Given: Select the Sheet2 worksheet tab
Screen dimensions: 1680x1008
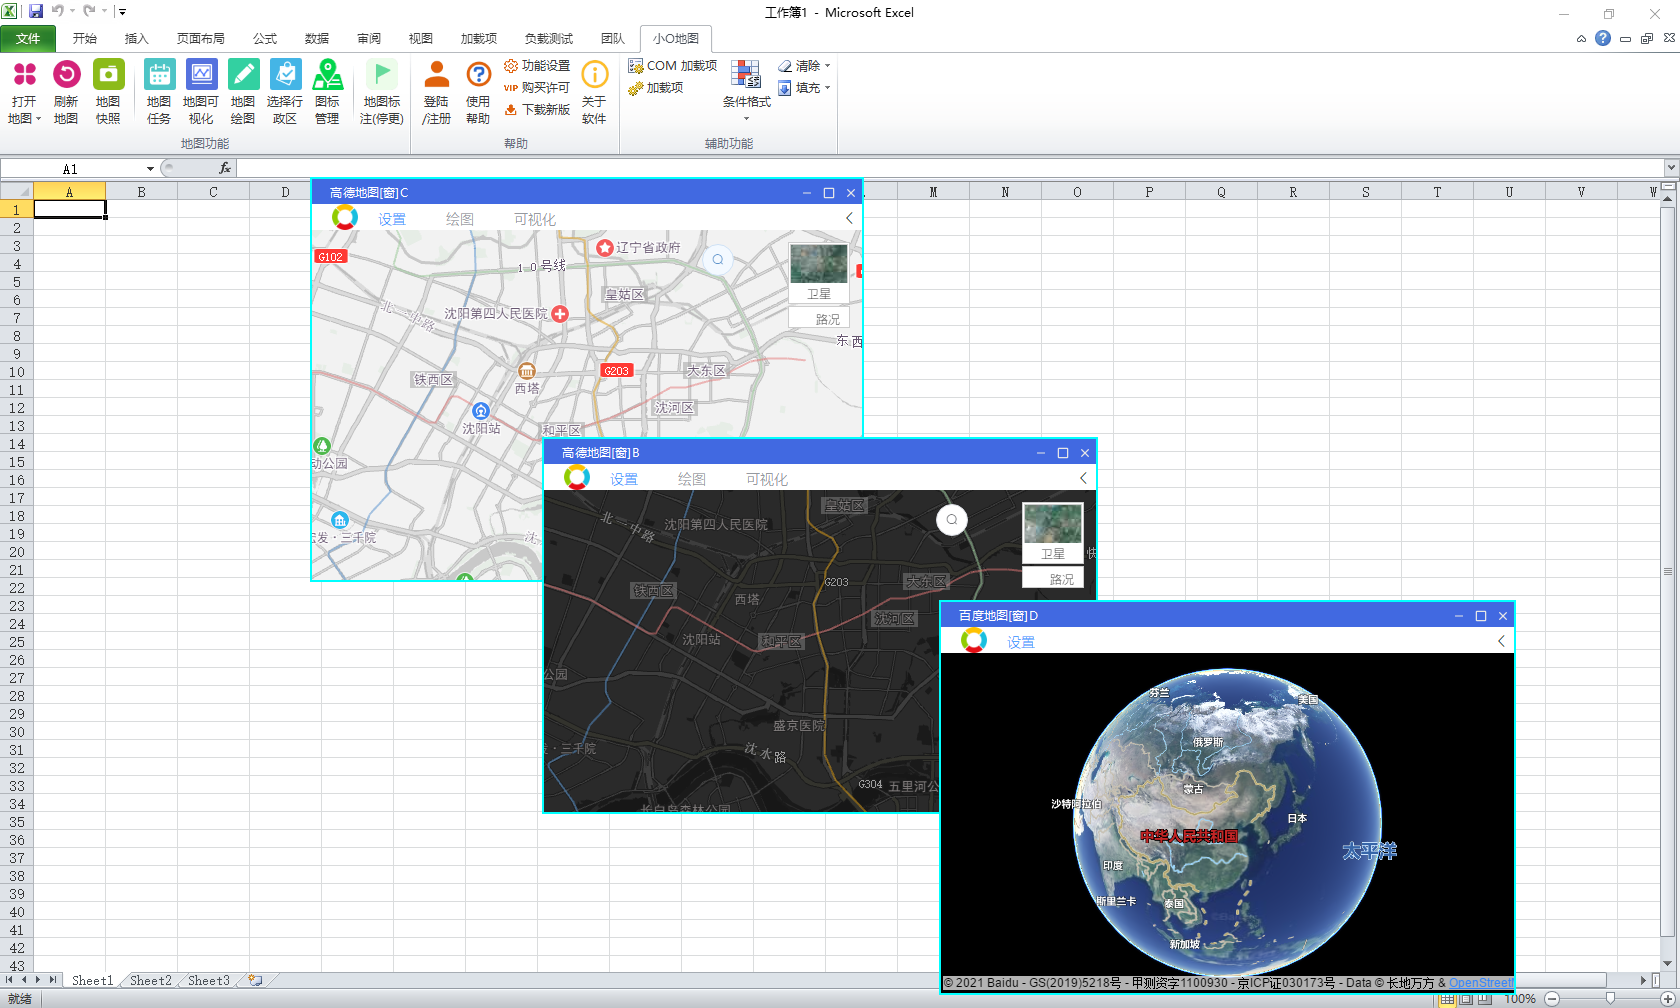Looking at the screenshot, I should coord(151,981).
